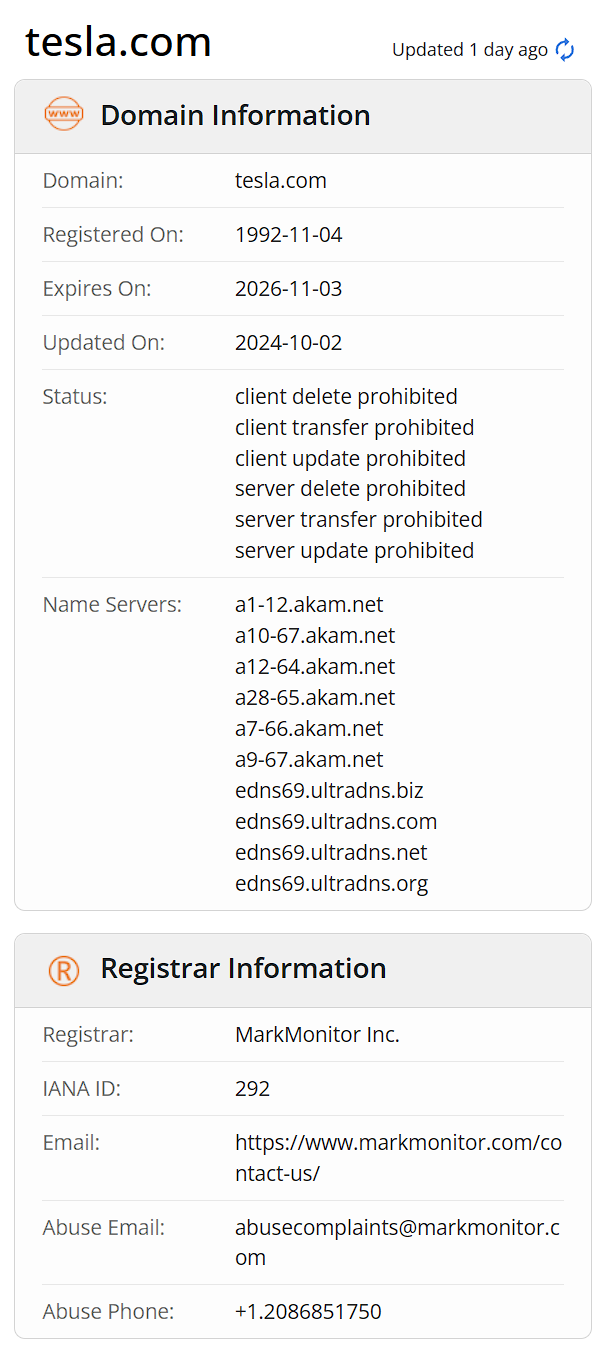Screen dimensions: 599x1353
Task: Select expiry date 2026-11-03
Action: (x=289, y=289)
